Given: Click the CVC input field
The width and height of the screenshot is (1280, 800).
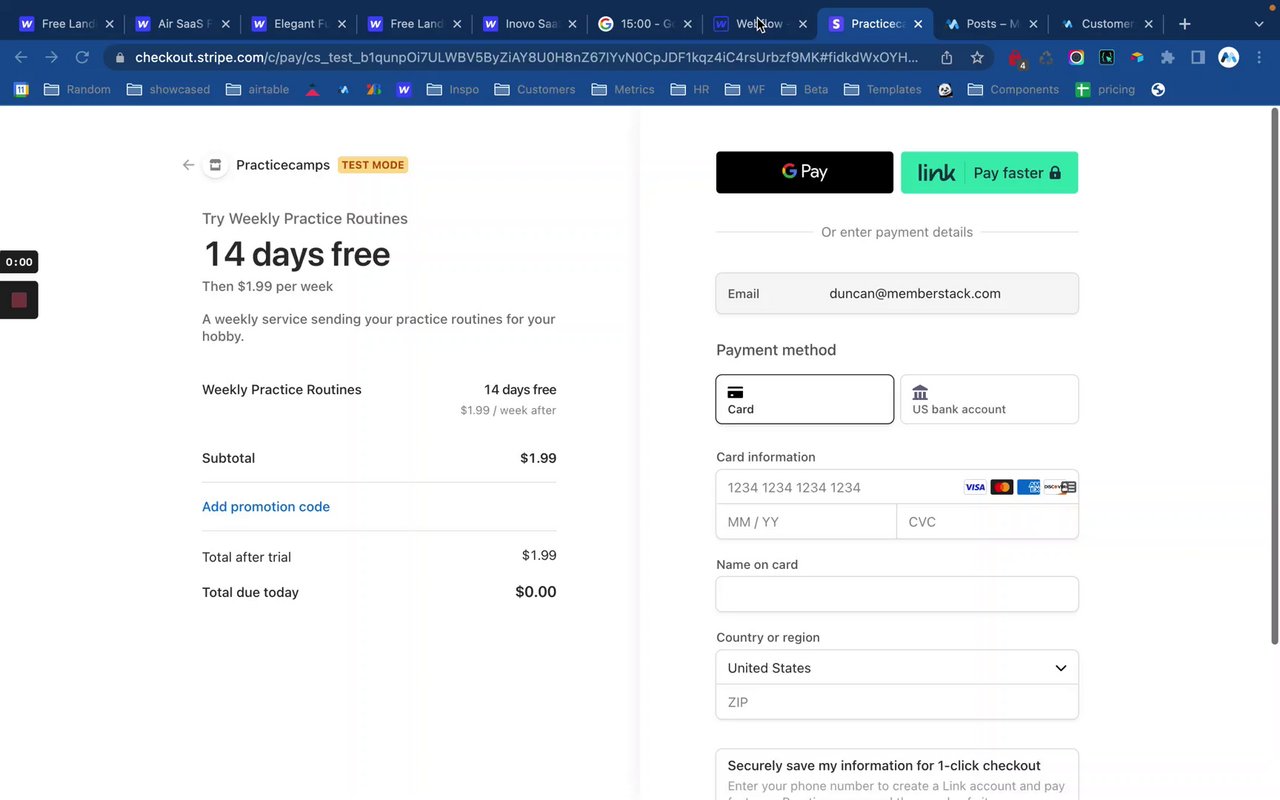Looking at the screenshot, I should (987, 522).
